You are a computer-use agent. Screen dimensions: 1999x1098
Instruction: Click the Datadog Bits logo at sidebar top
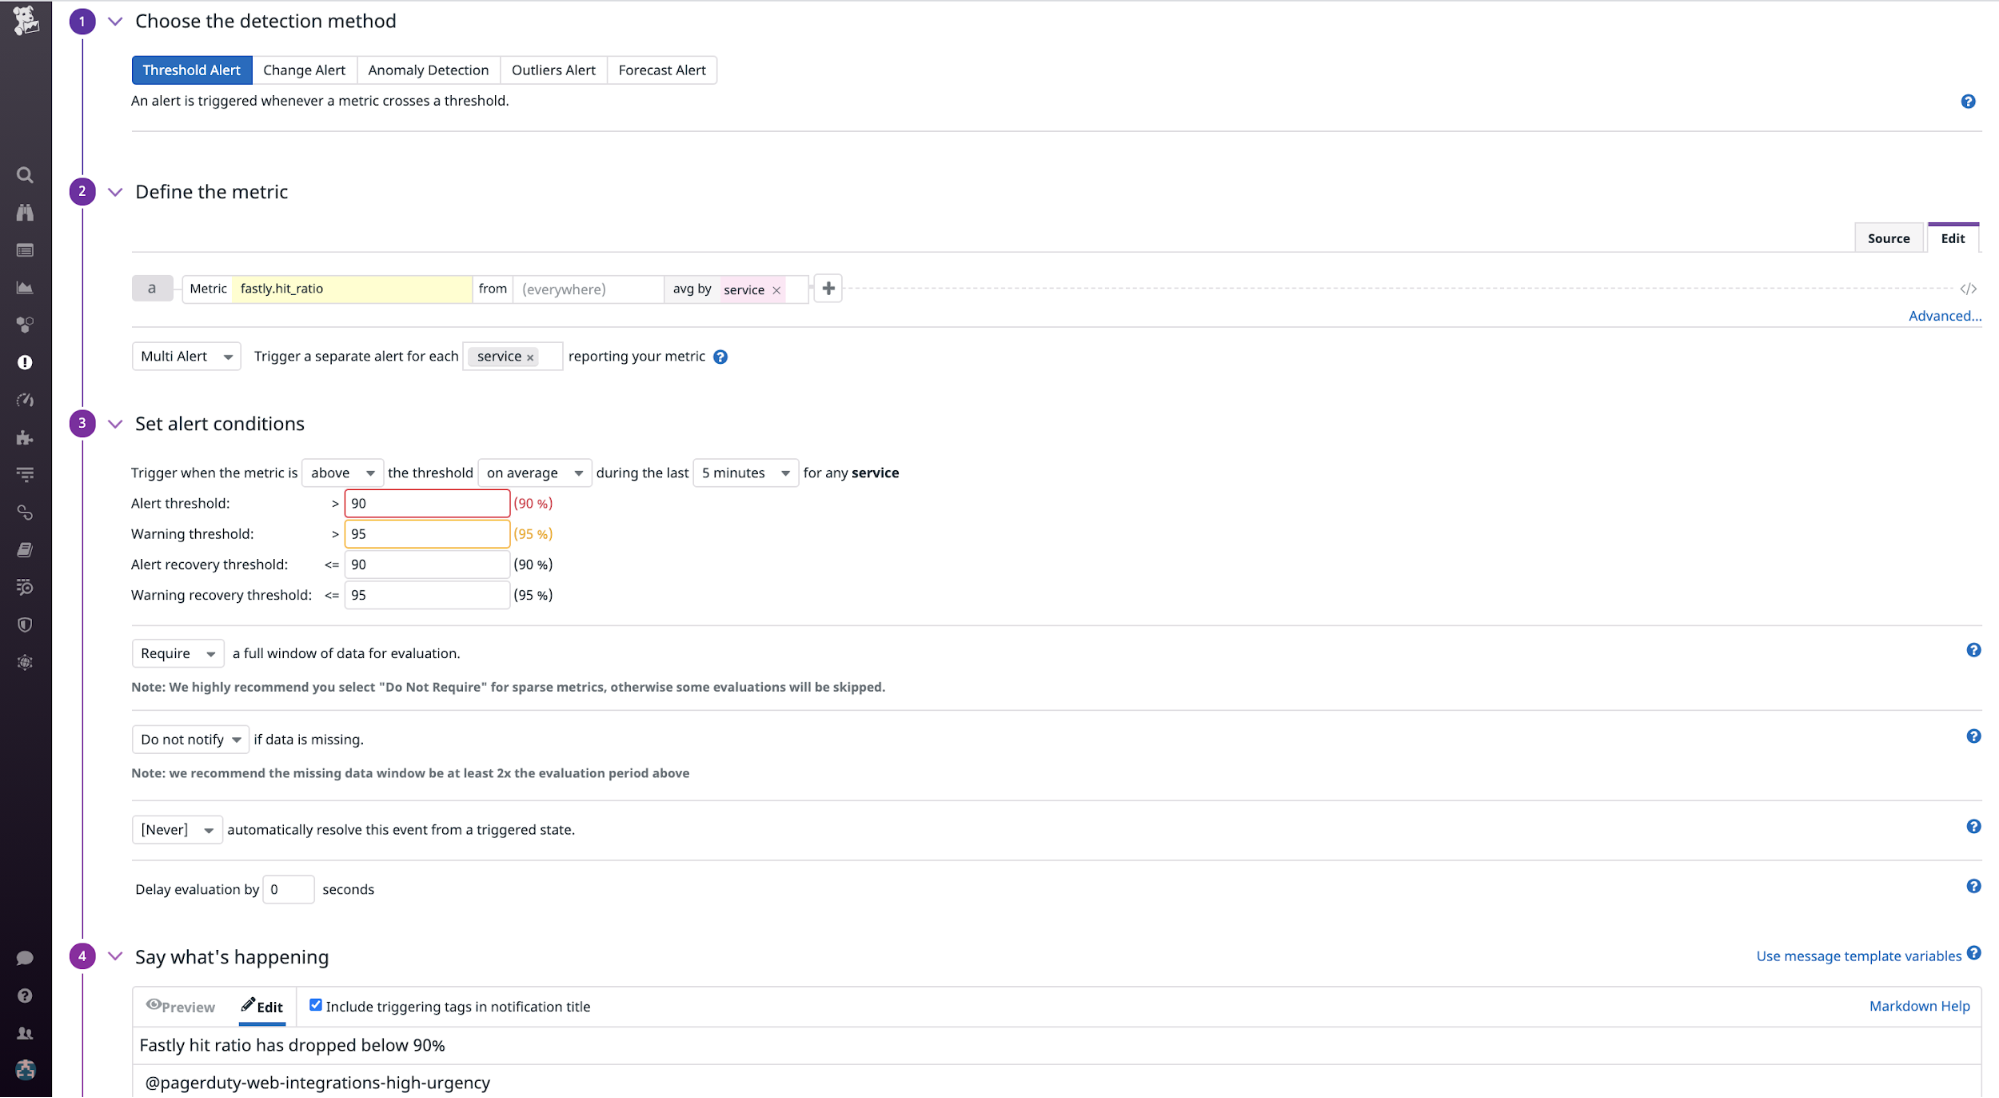tap(25, 19)
